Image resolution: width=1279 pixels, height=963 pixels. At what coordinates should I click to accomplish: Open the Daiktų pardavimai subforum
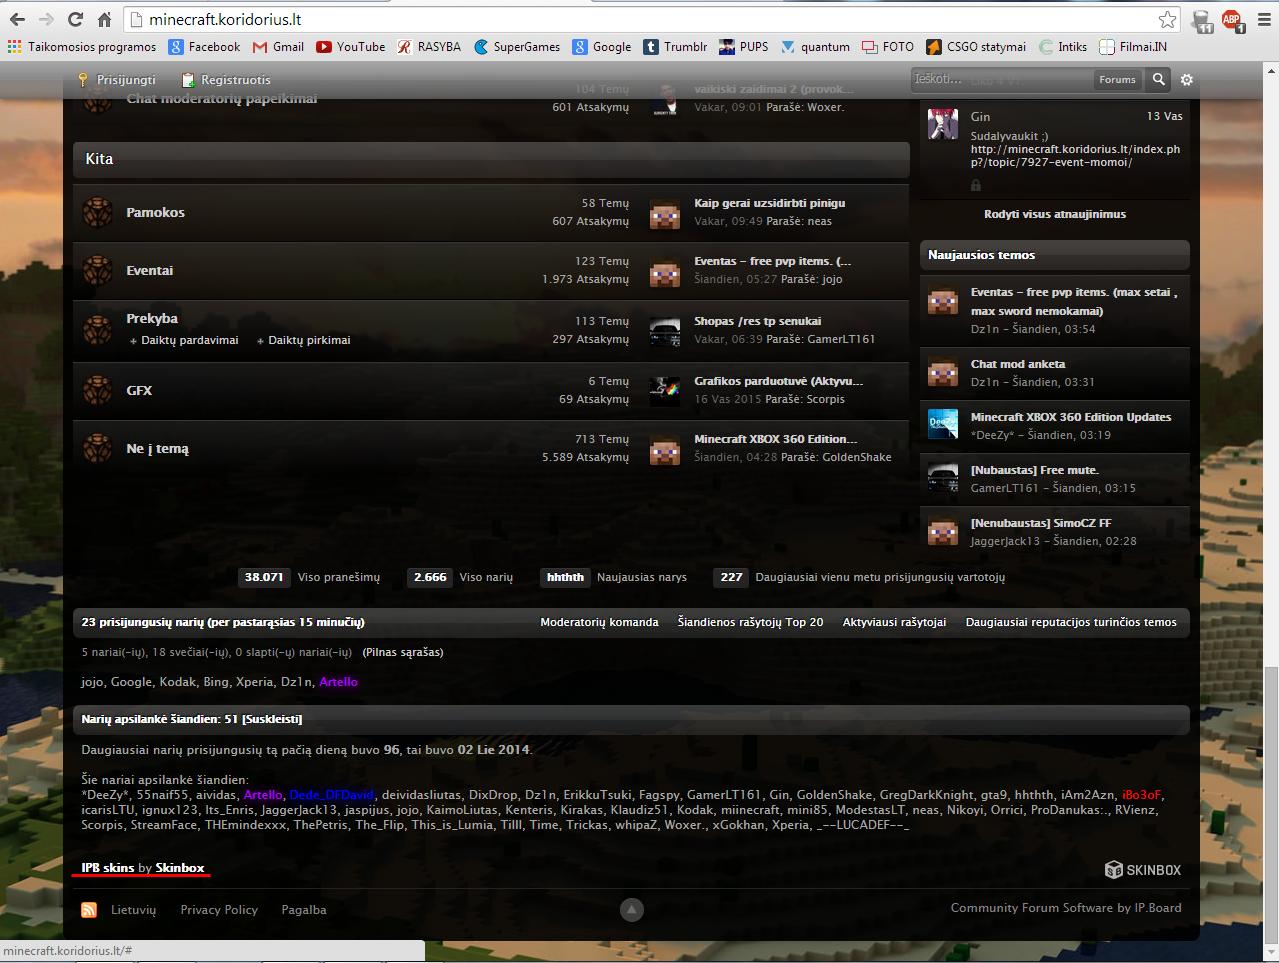189,340
